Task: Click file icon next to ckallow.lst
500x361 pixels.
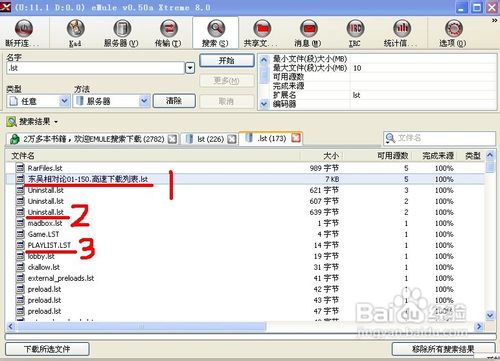Action: click(20, 267)
